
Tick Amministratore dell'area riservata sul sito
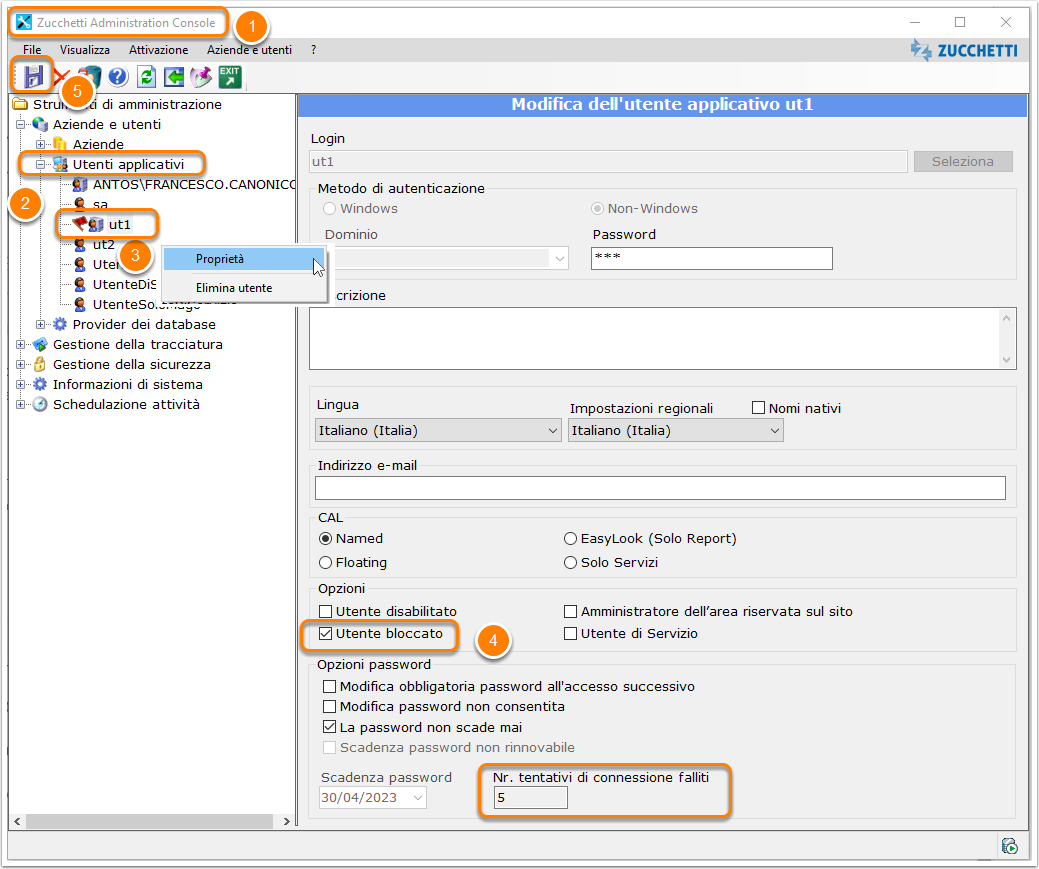pyautogui.click(x=571, y=611)
